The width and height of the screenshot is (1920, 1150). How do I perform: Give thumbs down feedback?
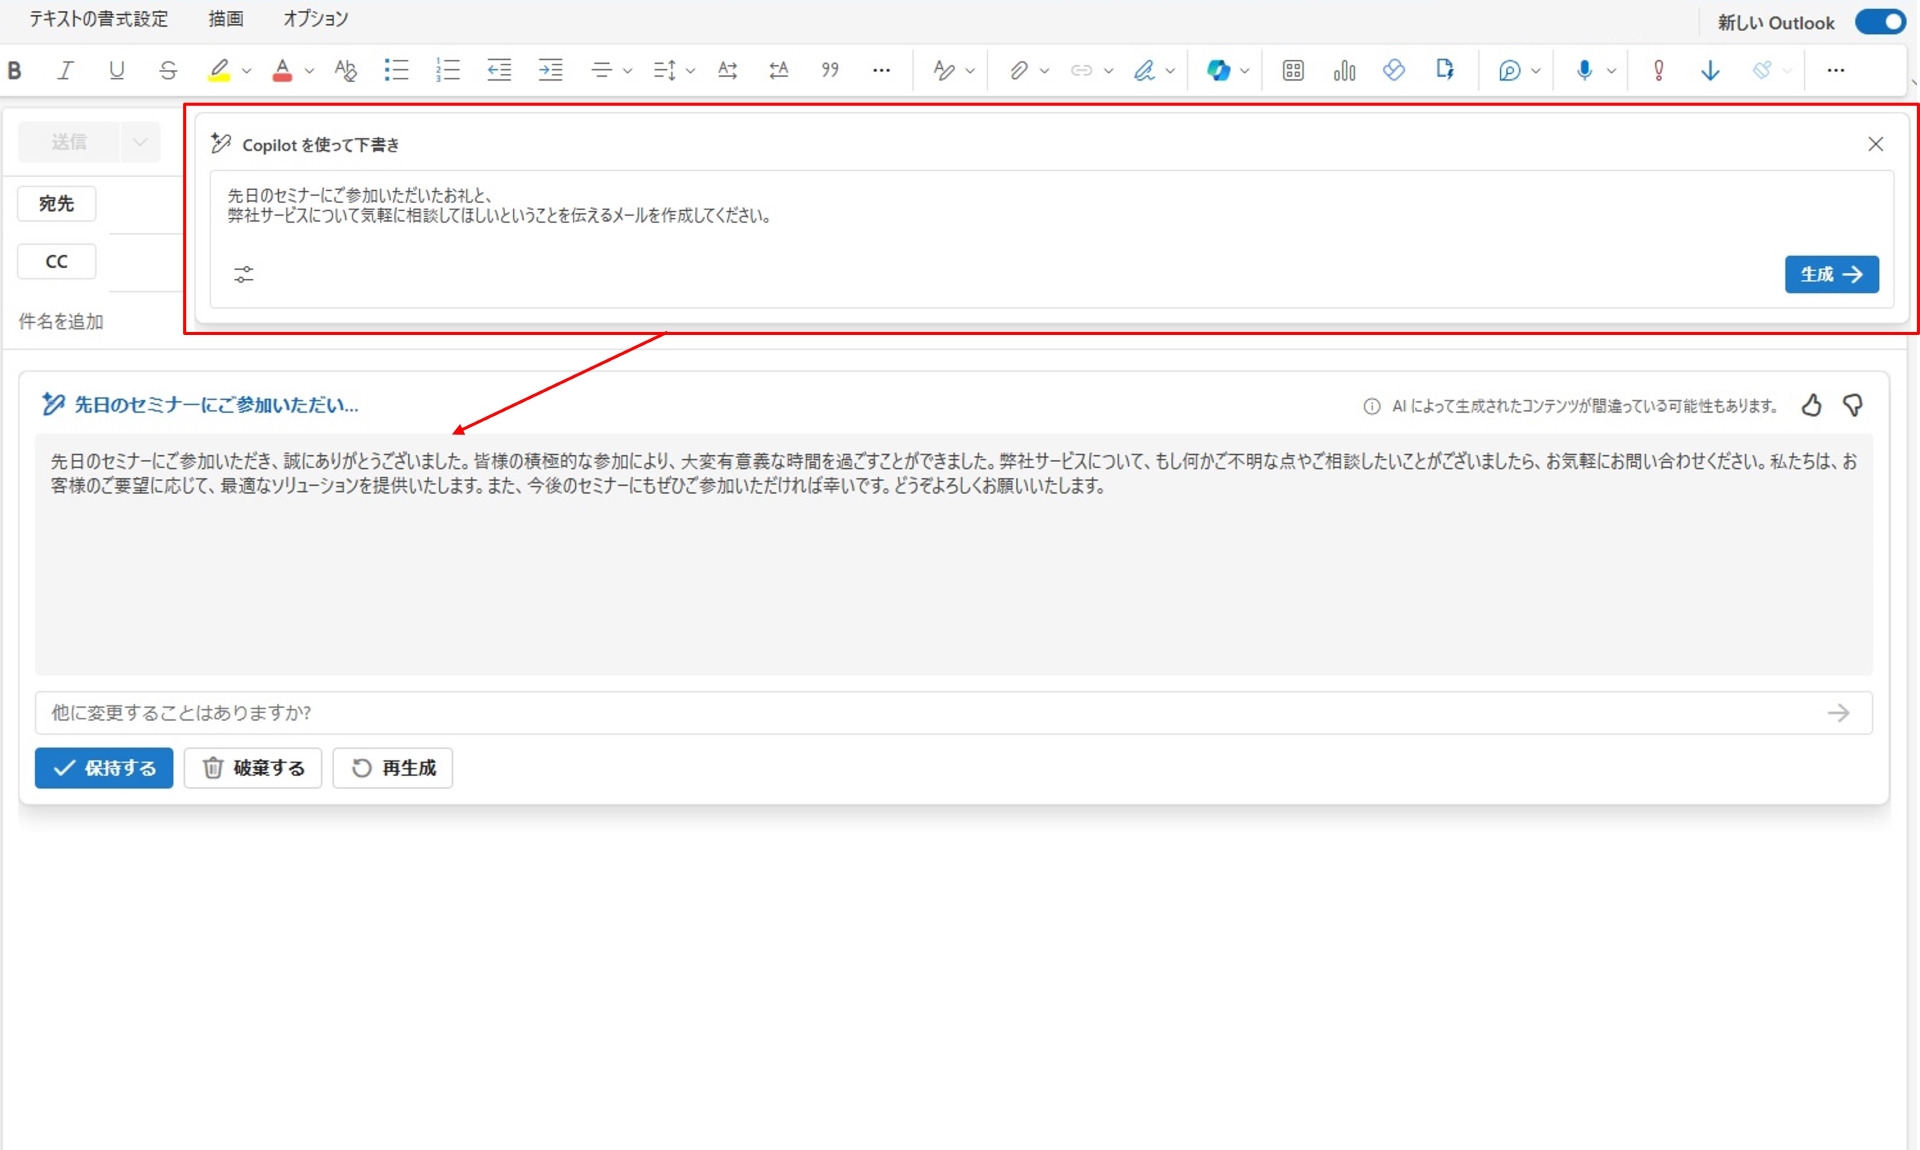pos(1853,405)
